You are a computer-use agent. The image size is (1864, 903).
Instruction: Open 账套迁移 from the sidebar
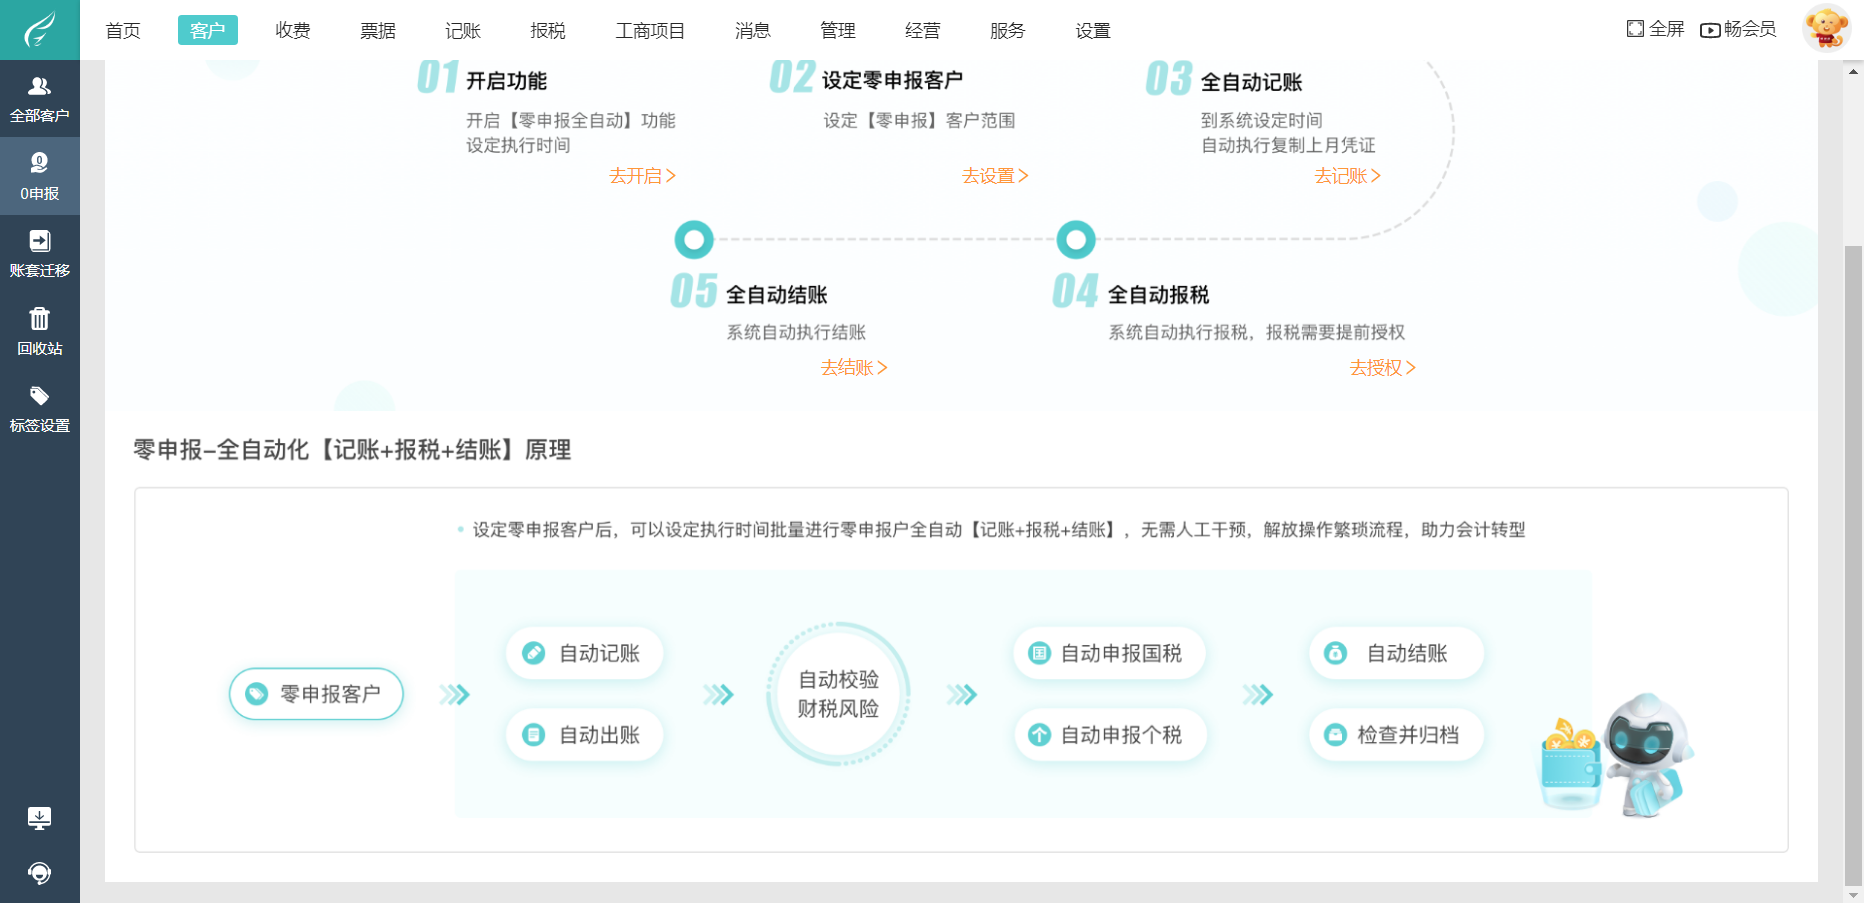coord(40,253)
